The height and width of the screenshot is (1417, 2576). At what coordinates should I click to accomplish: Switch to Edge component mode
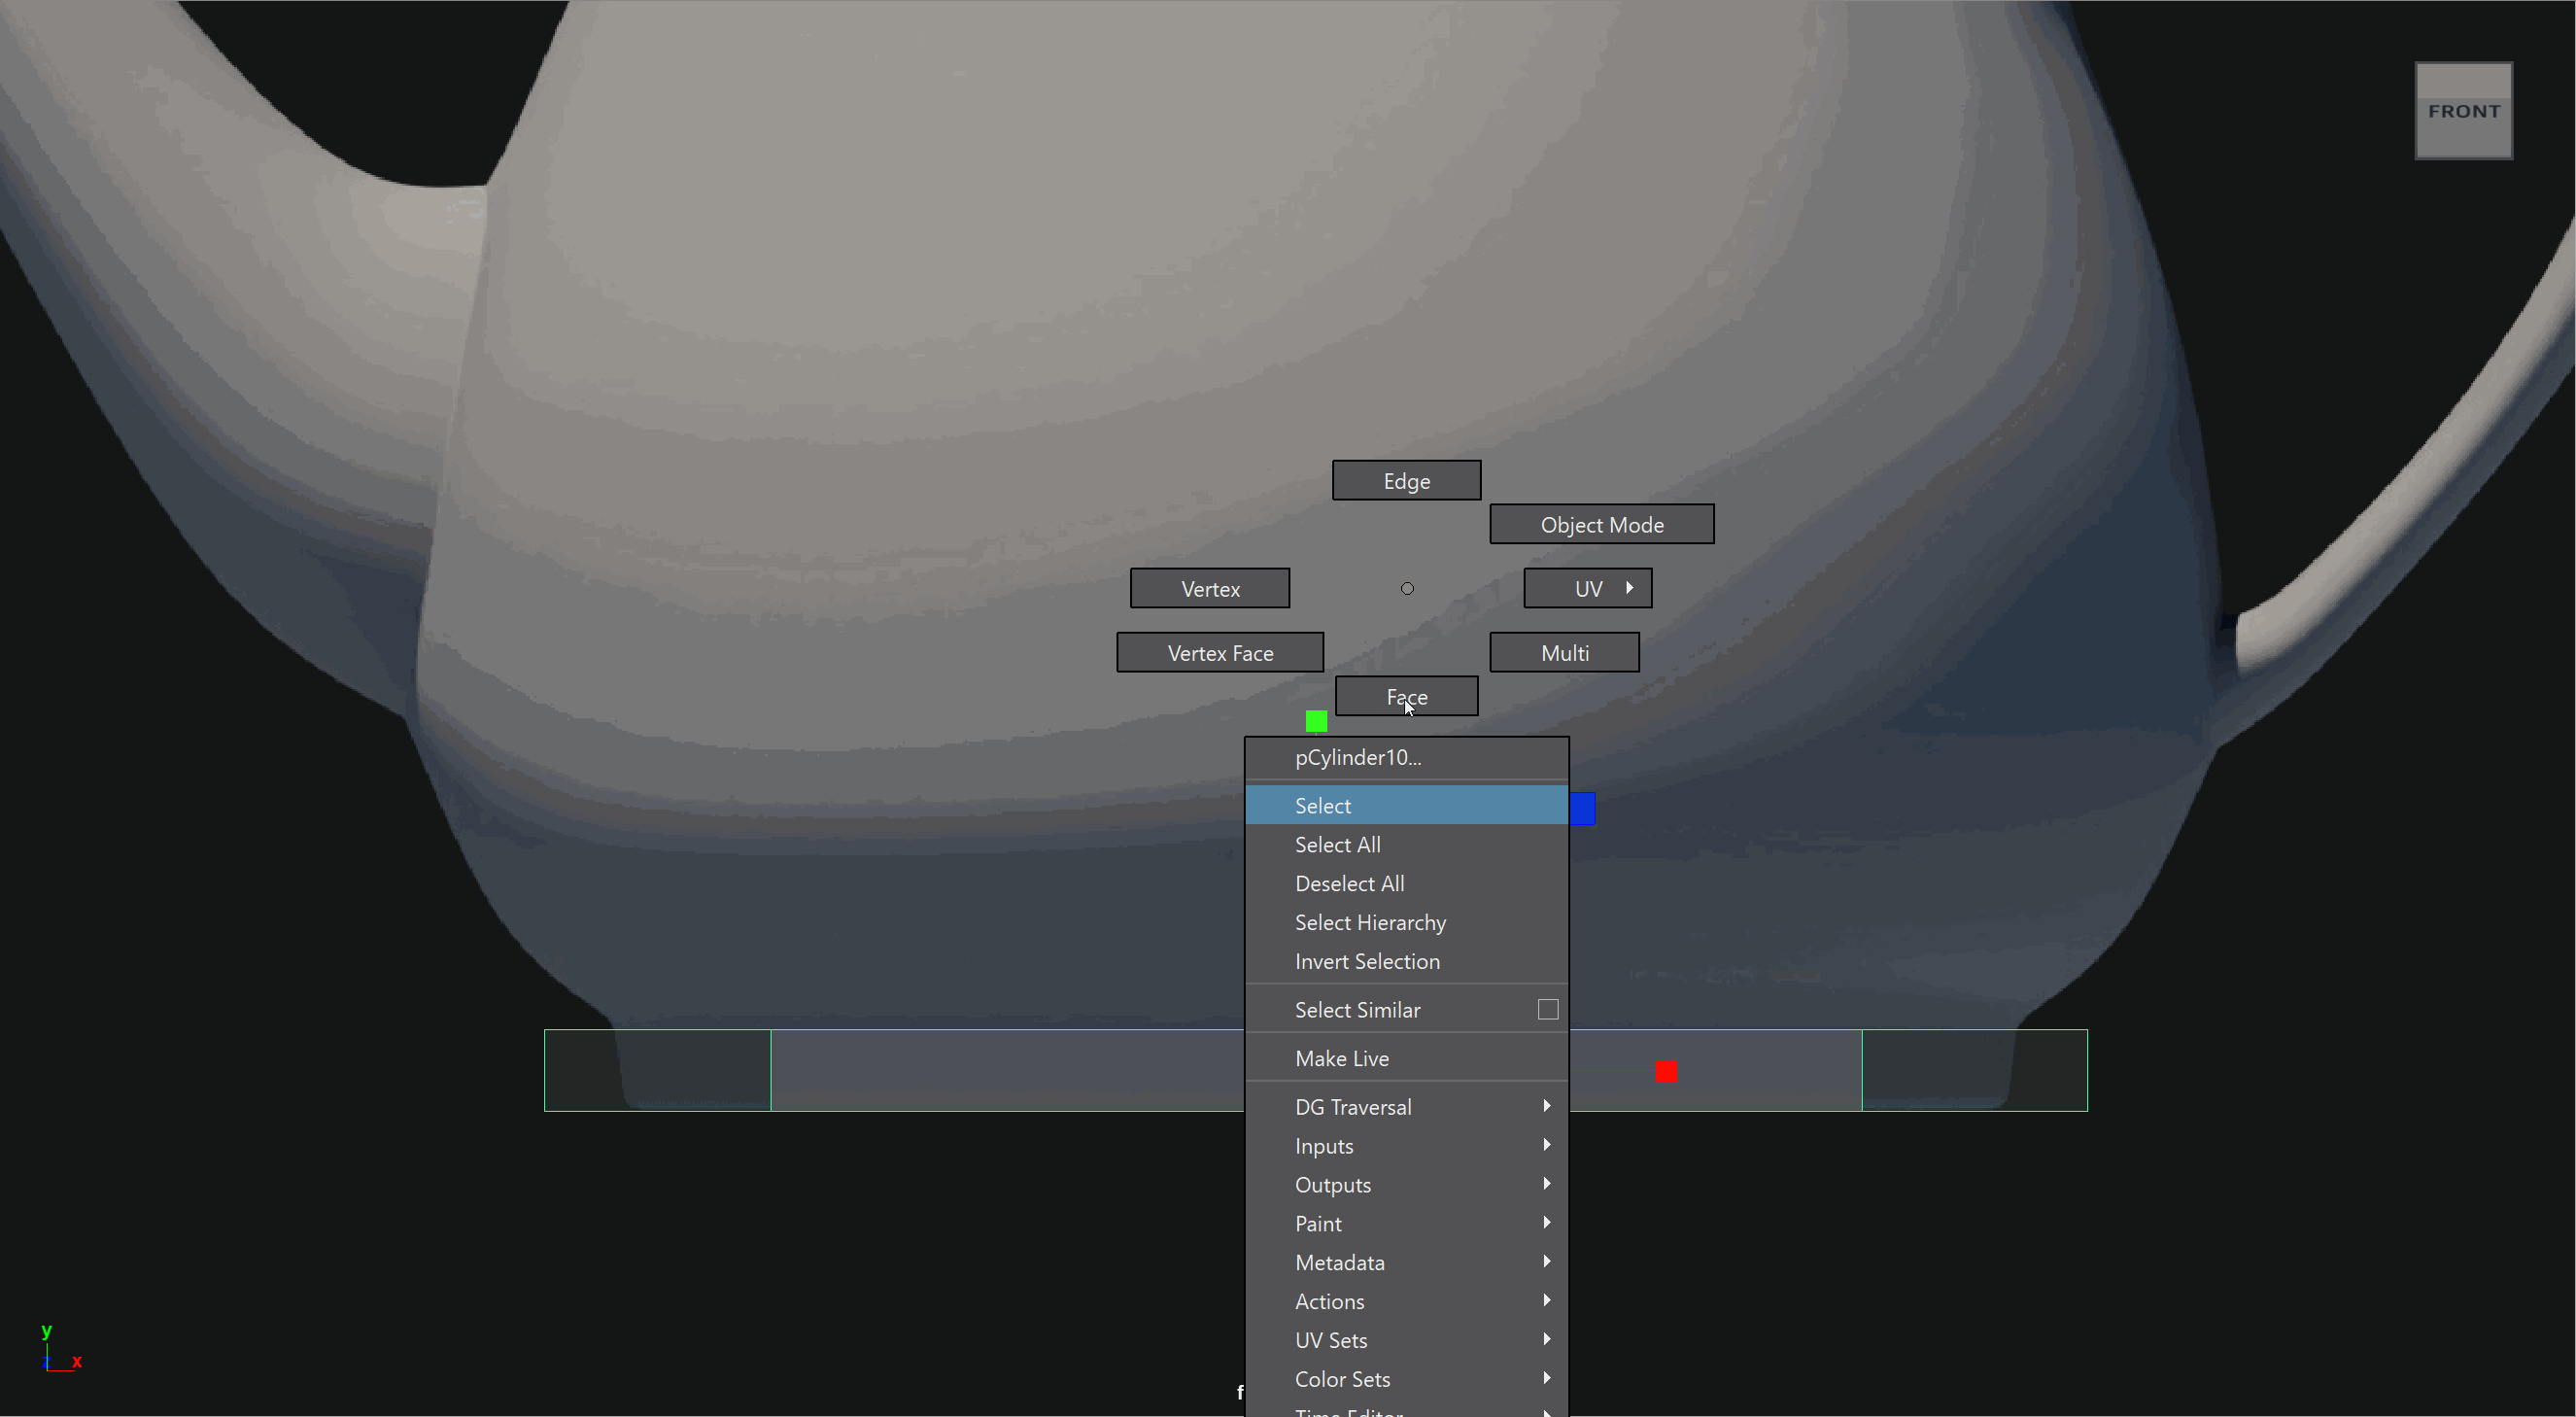point(1406,481)
